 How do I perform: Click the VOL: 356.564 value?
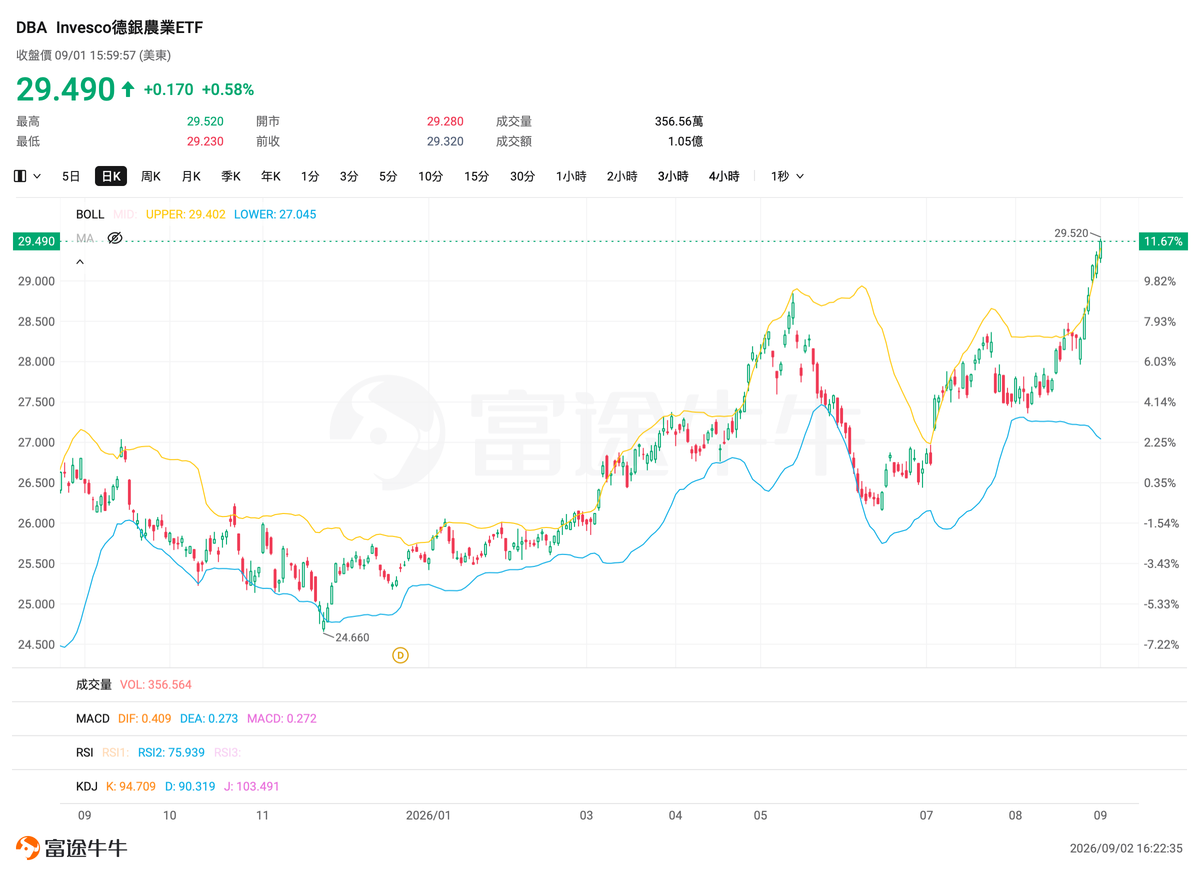coord(156,685)
